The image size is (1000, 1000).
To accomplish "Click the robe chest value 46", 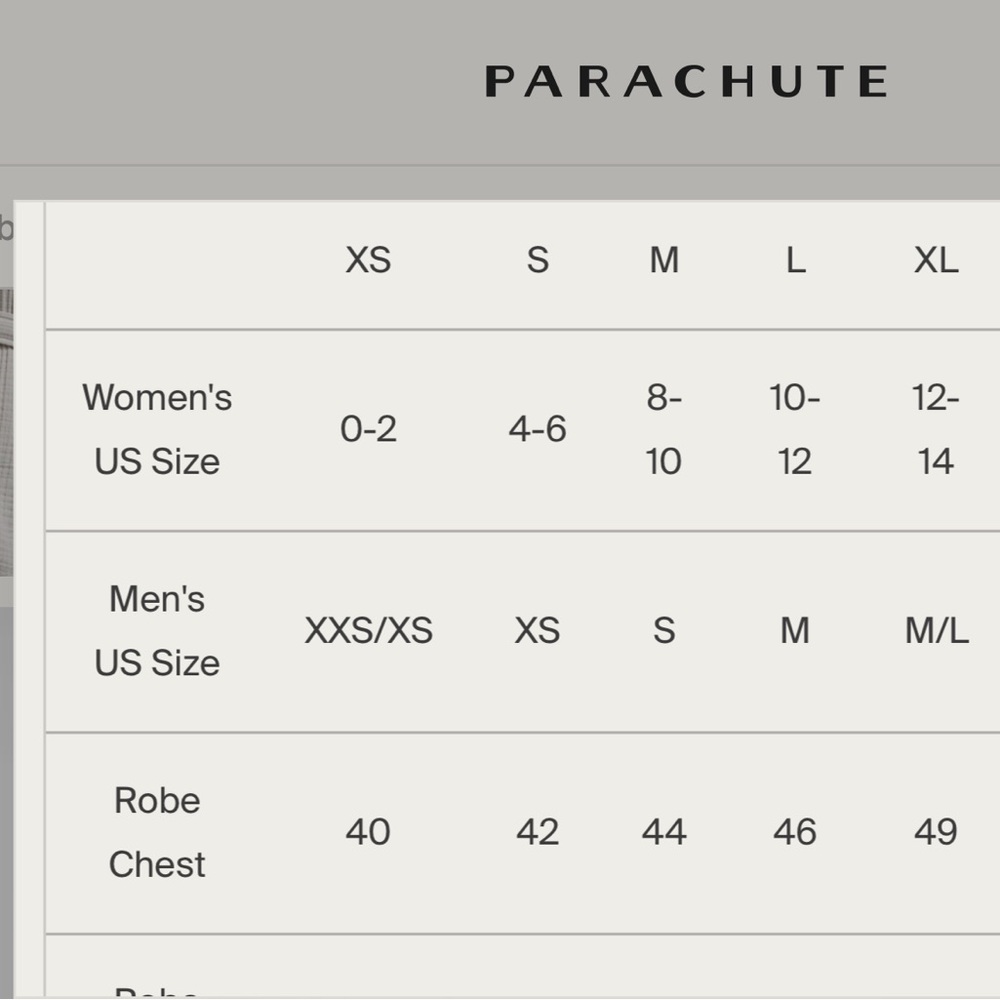I will [x=795, y=832].
